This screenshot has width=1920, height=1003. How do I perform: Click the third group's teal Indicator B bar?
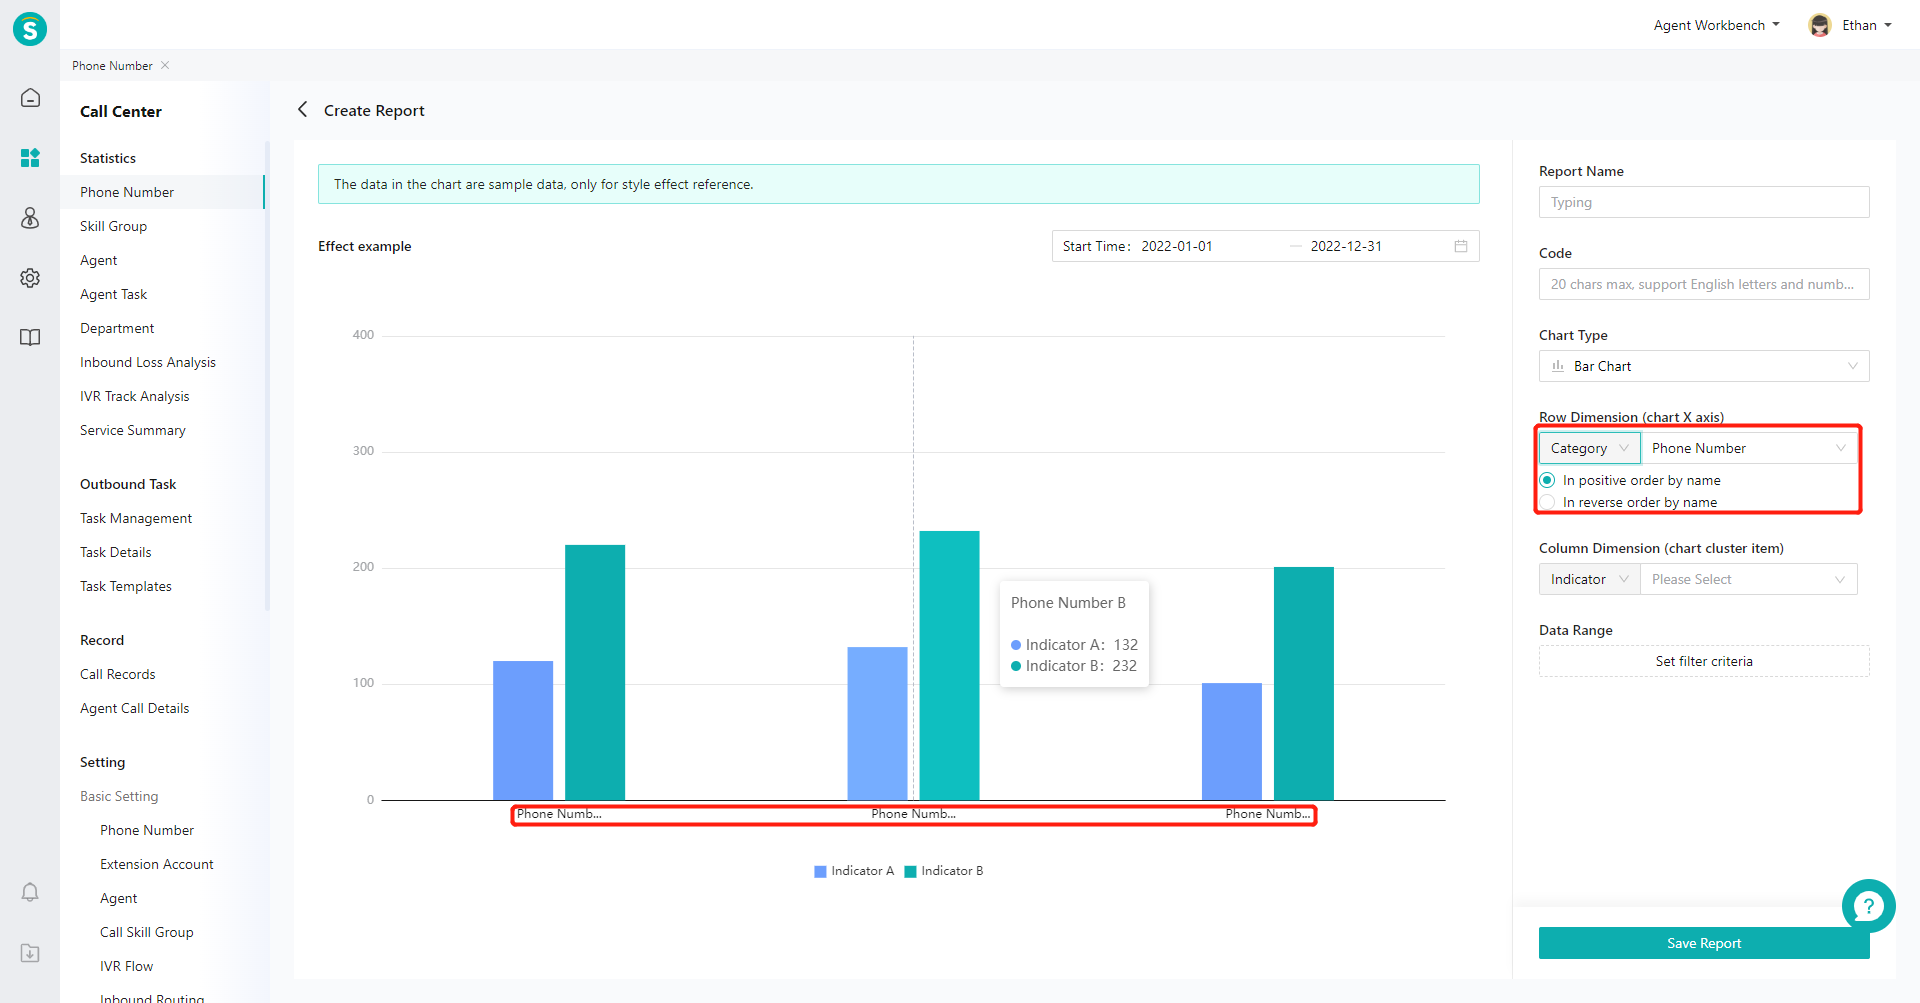pyautogui.click(x=1303, y=683)
